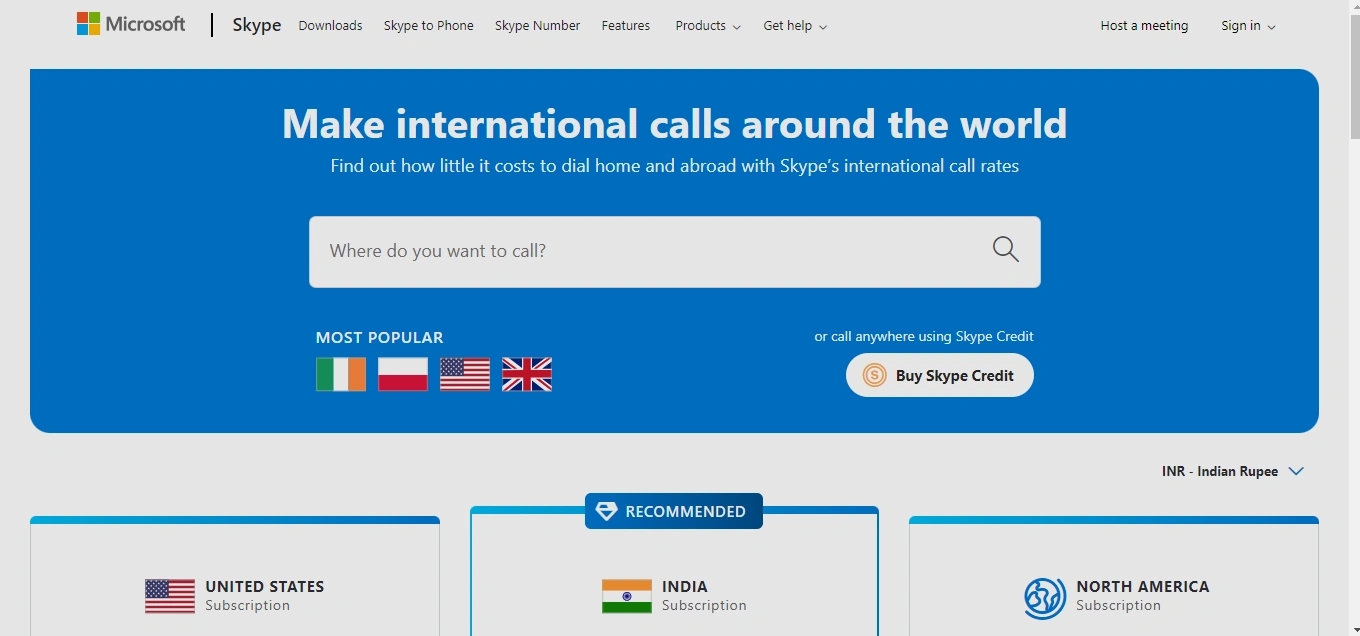Go to Skype to Phone page
The image size is (1360, 636).
(x=428, y=26)
